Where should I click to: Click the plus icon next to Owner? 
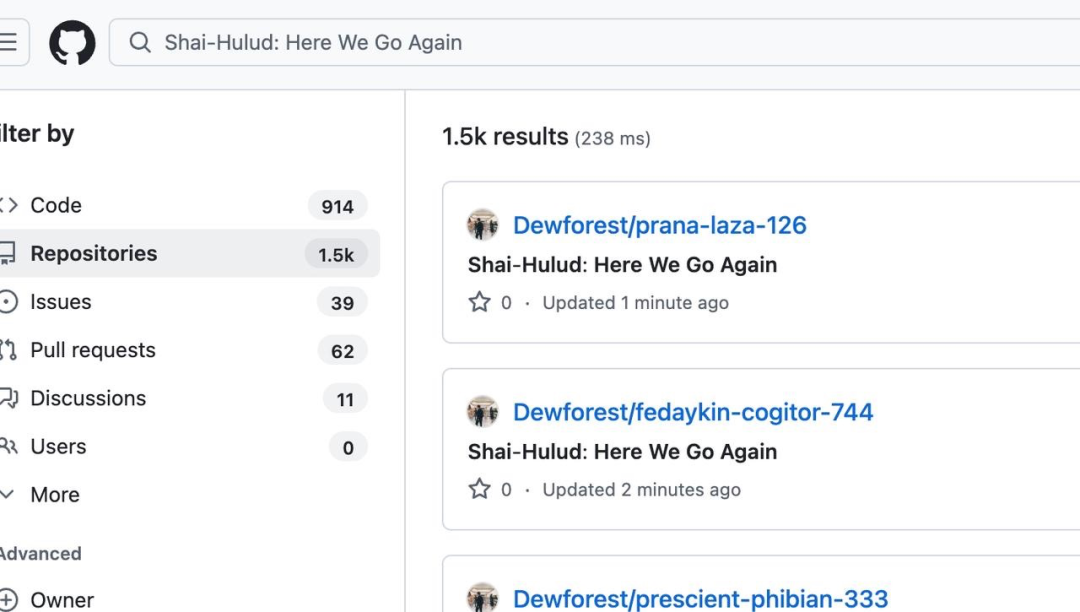8,600
